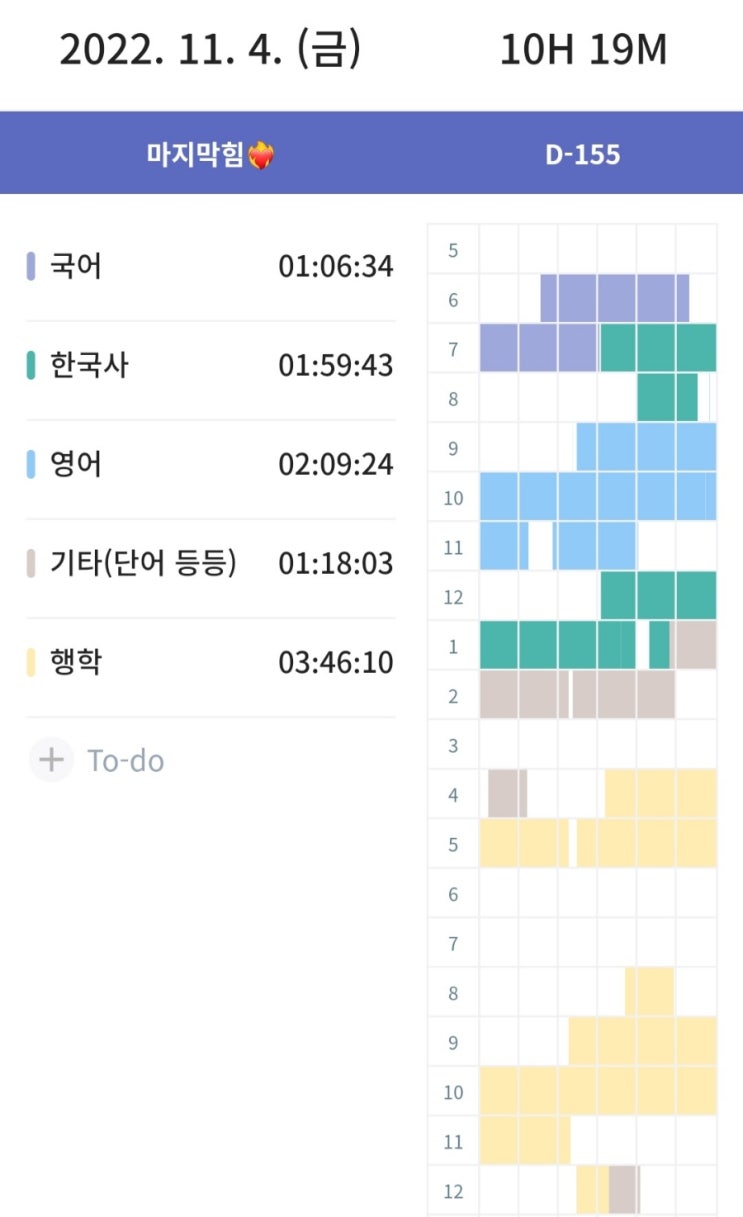
Task: Click the 행학 duration 03:46:10
Action: [336, 663]
